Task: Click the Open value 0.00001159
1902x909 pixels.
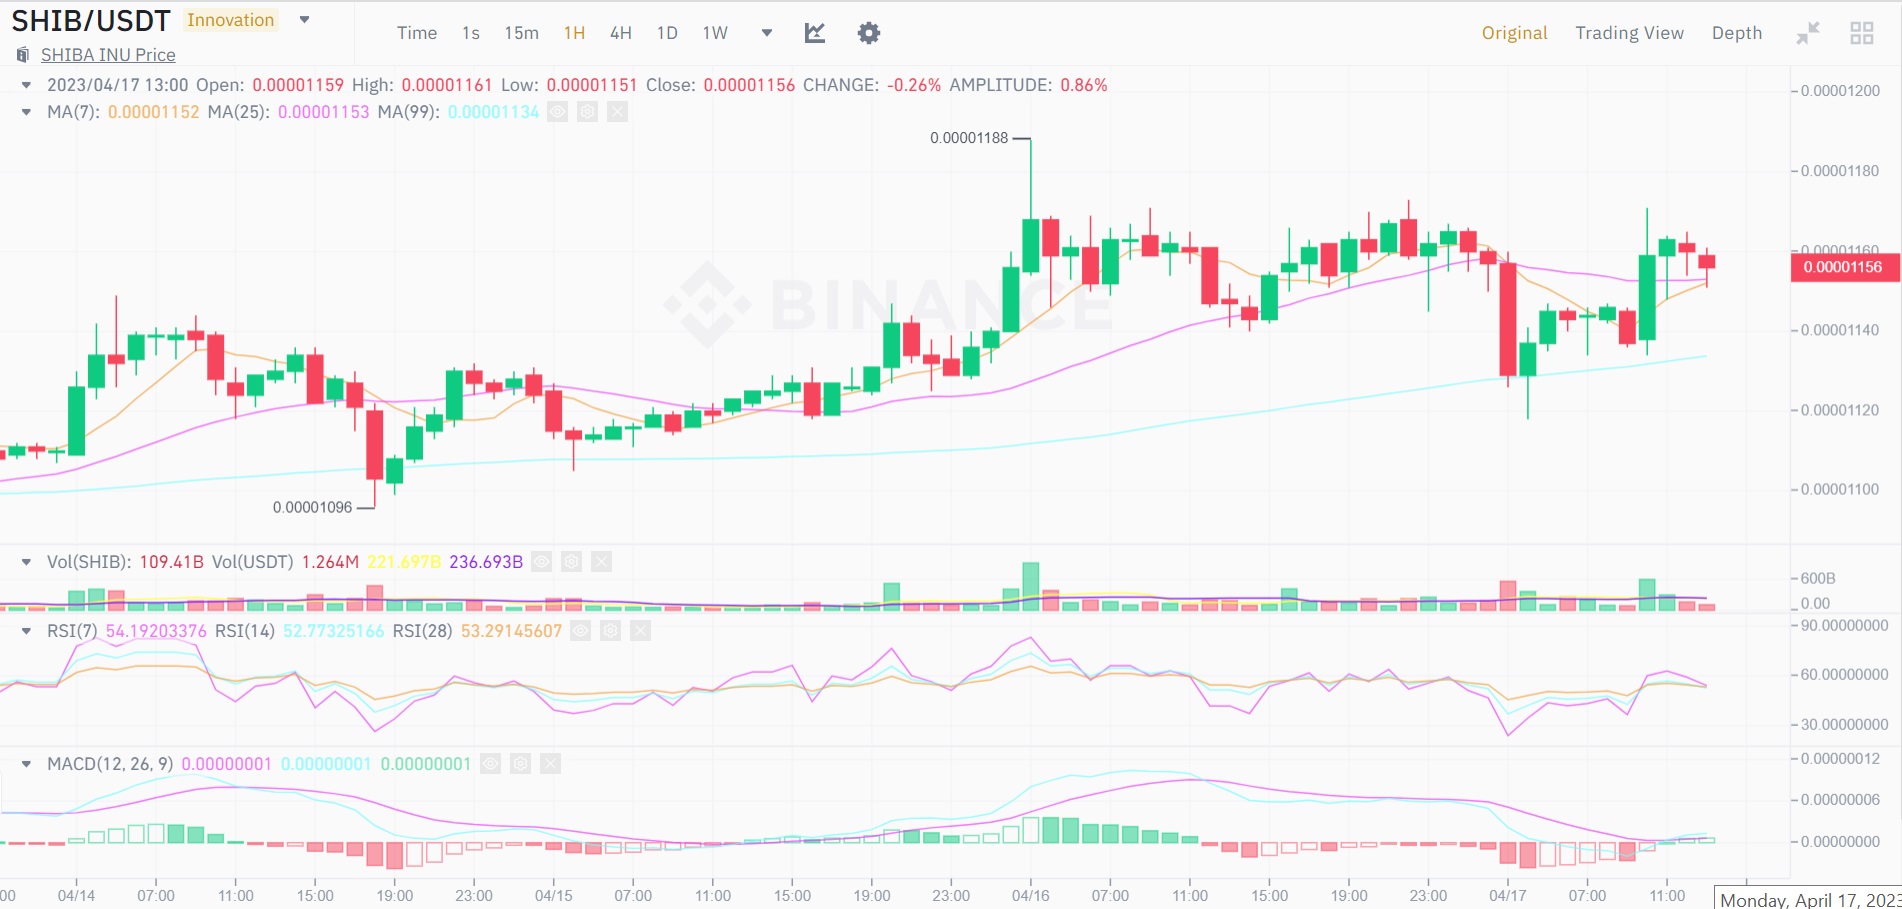Action: [297, 85]
